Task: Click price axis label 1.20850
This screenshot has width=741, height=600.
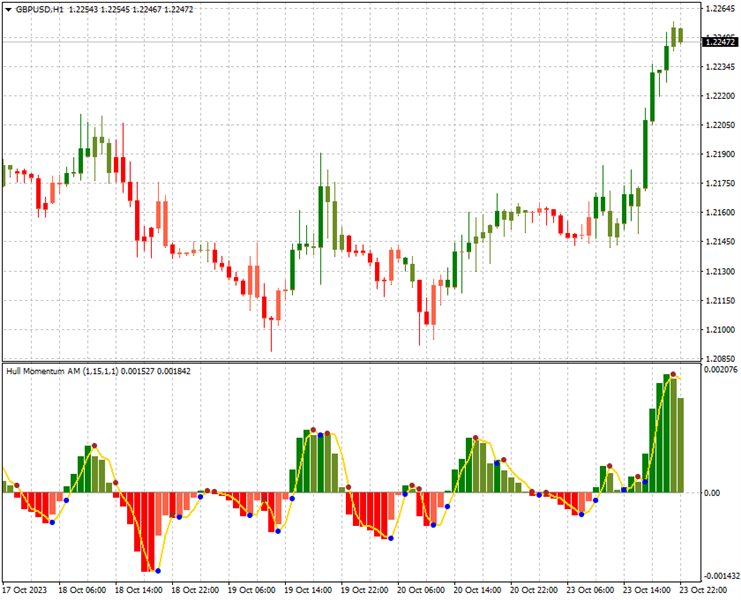Action: coord(720,359)
